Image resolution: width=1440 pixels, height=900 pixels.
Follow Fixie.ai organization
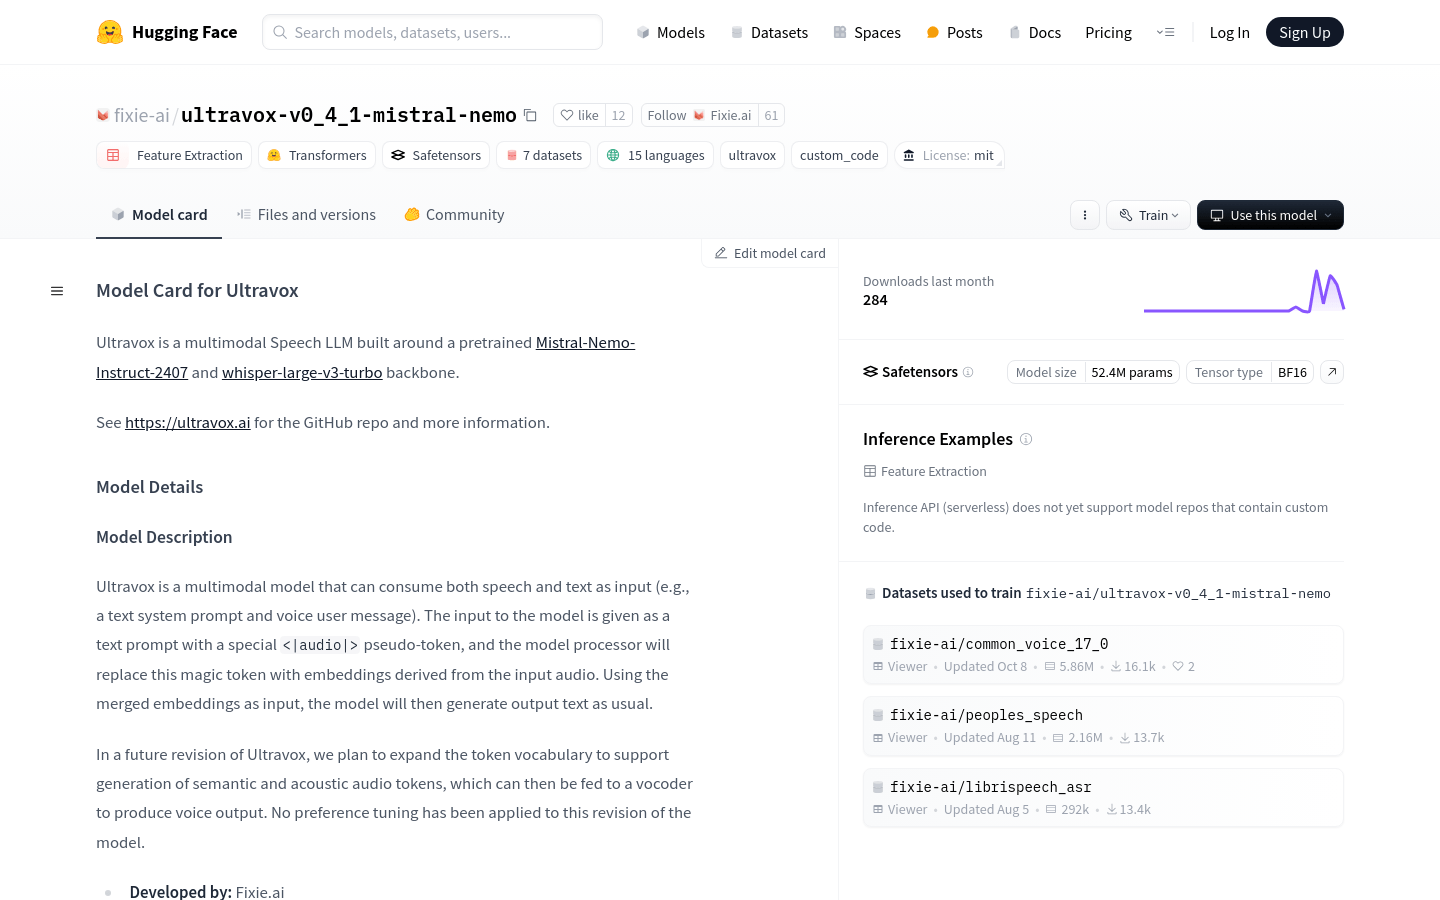(x=699, y=115)
